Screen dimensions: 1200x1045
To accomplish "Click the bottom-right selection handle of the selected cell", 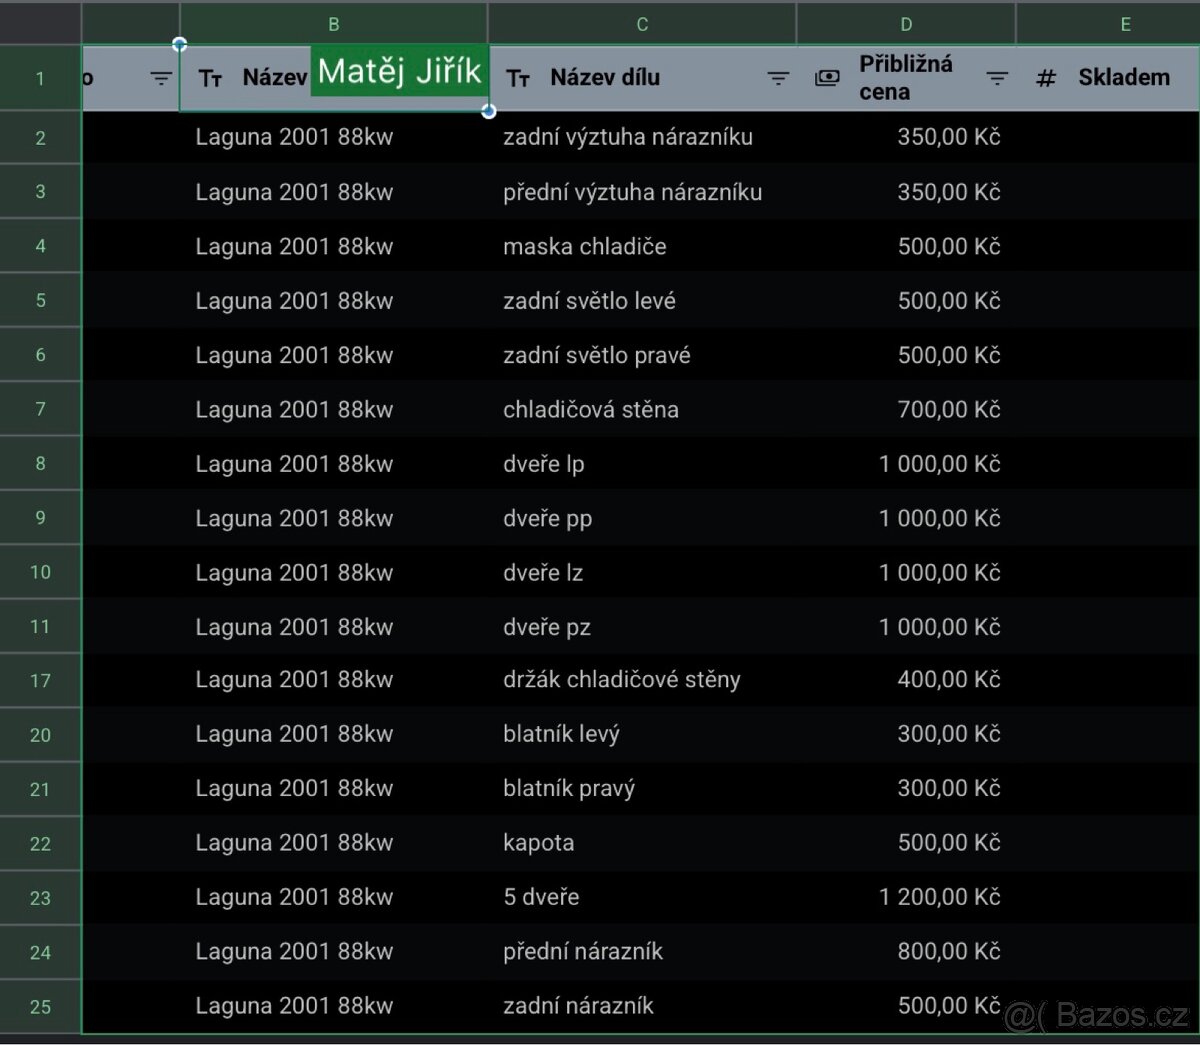I will (488, 111).
